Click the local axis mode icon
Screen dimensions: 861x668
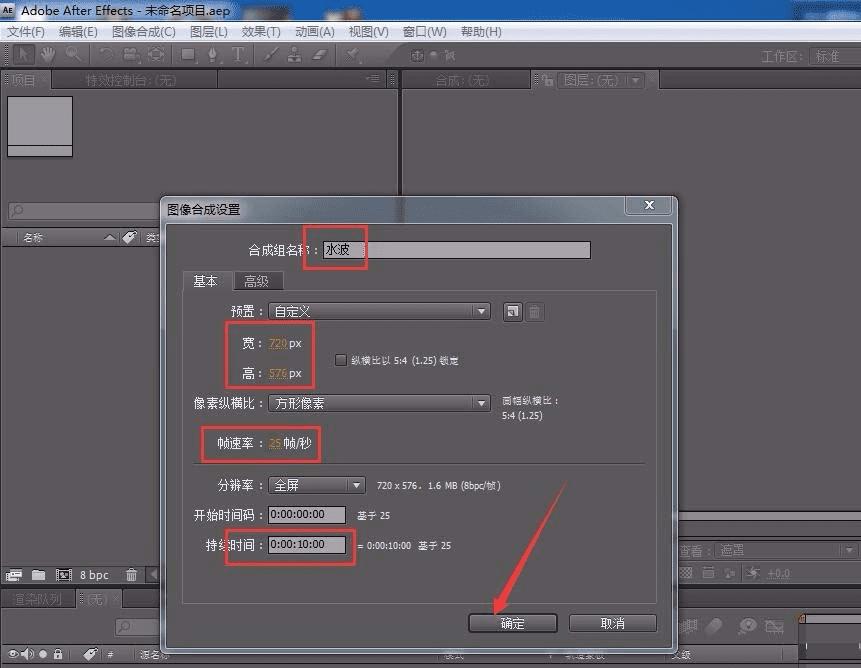coord(417,55)
